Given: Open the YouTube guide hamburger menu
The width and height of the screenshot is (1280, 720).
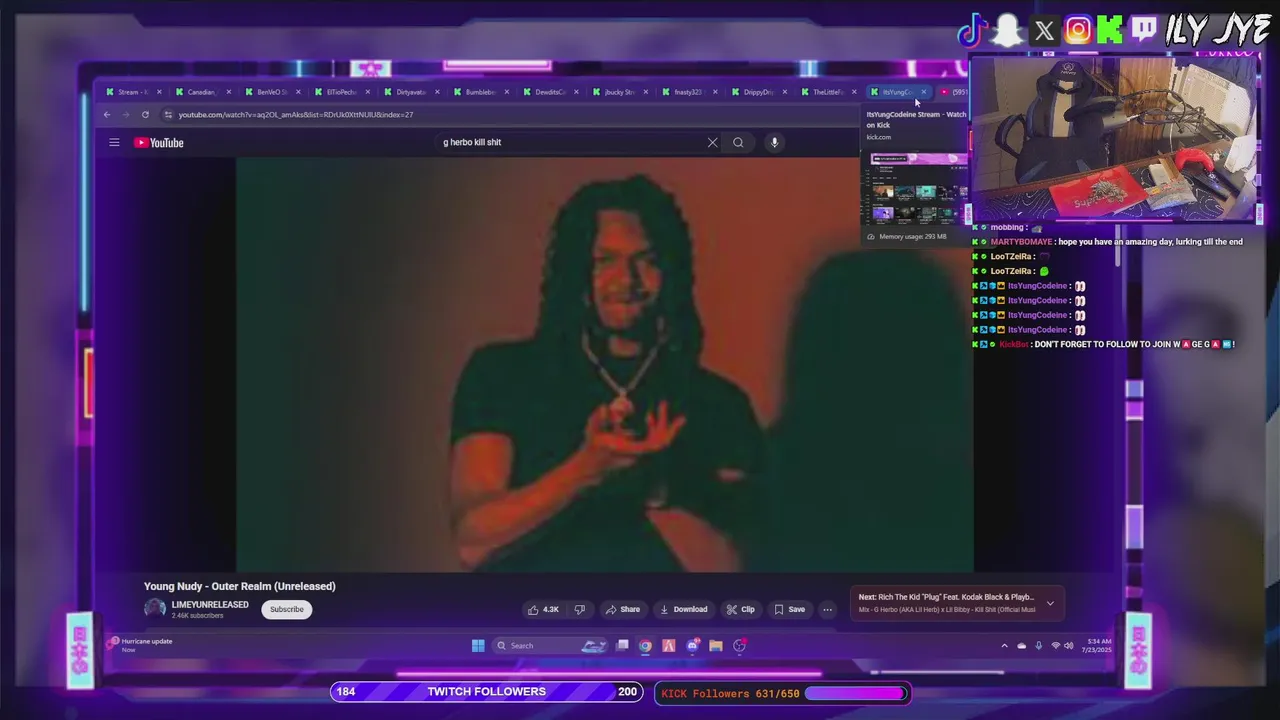Looking at the screenshot, I should [x=114, y=142].
